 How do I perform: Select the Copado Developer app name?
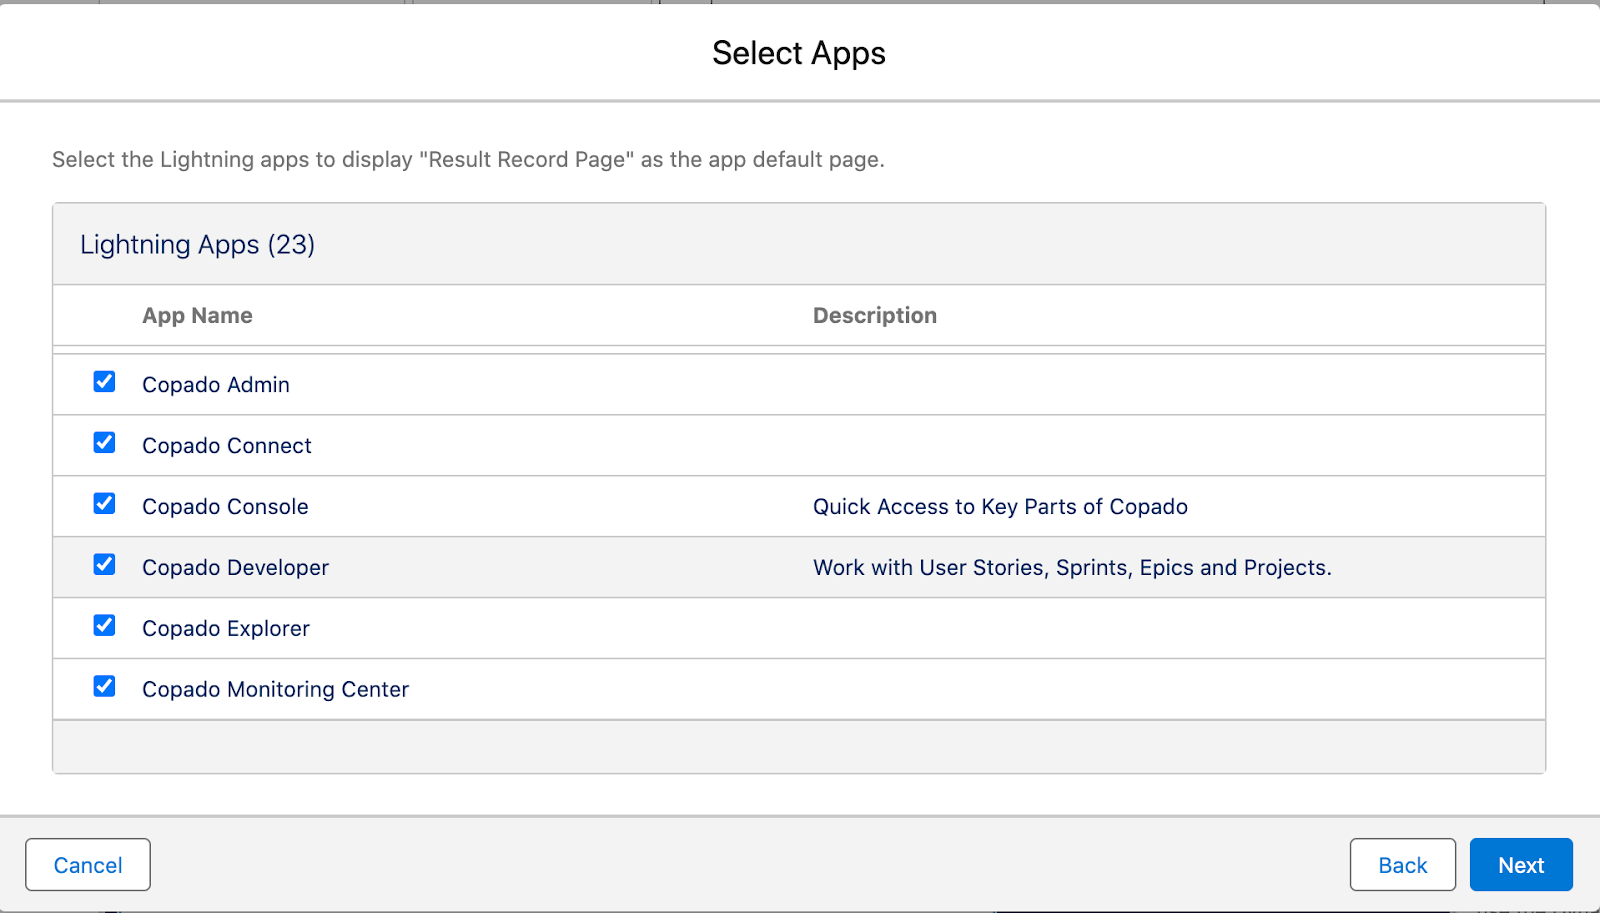[235, 568]
